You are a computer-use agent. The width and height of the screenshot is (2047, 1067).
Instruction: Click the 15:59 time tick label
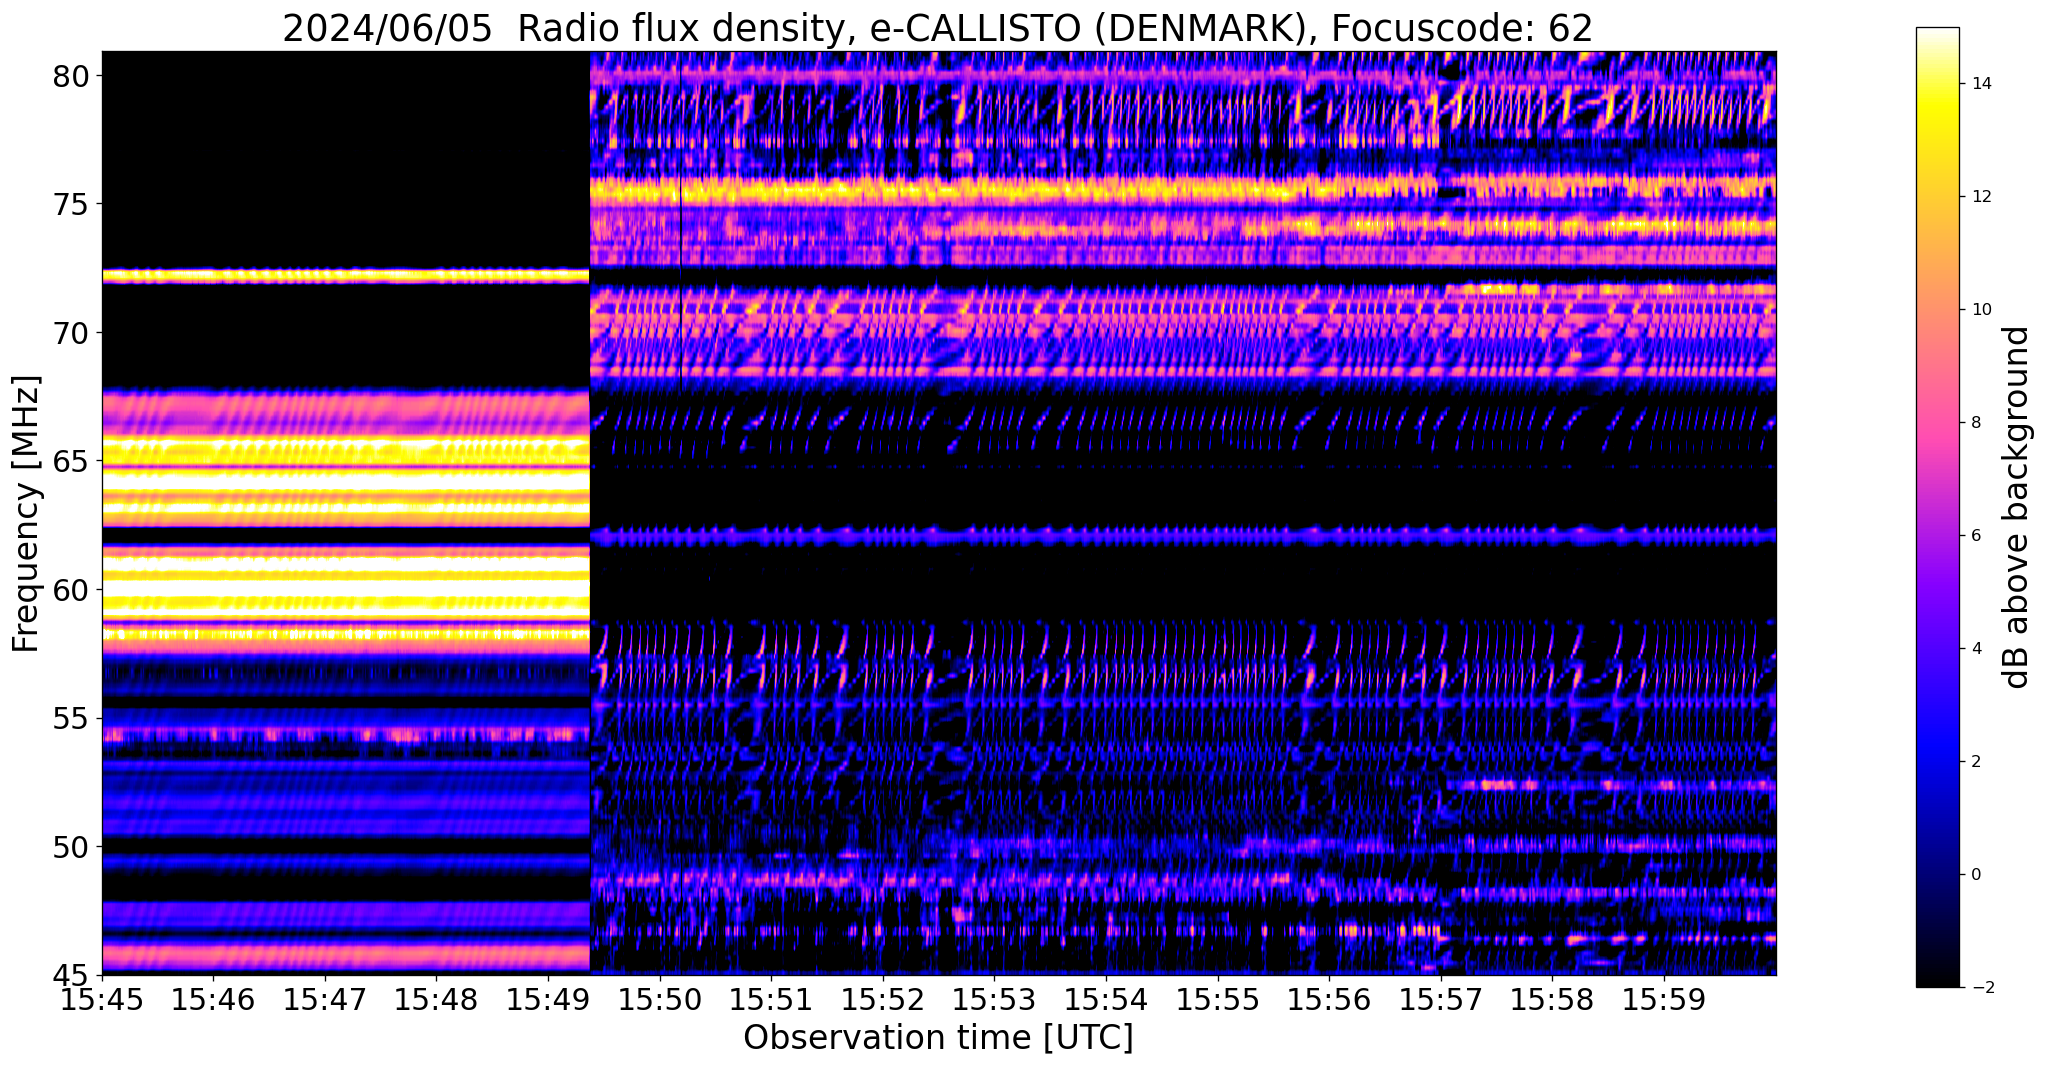pos(1664,1000)
